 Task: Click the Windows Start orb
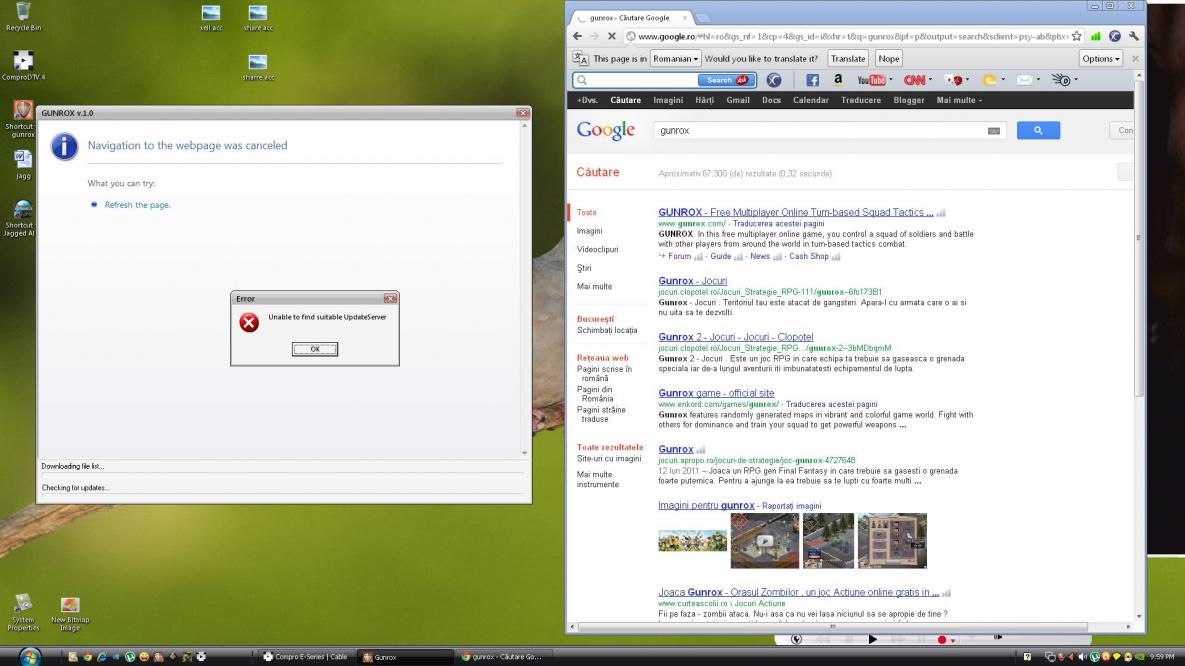30,657
